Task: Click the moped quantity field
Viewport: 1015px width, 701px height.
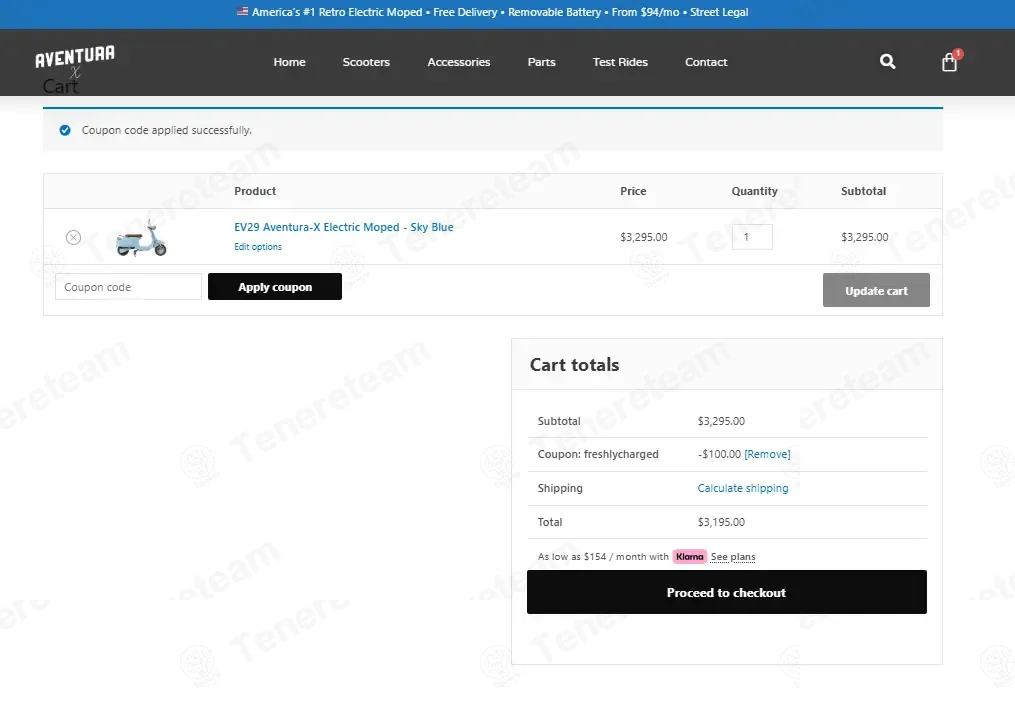Action: coord(752,237)
